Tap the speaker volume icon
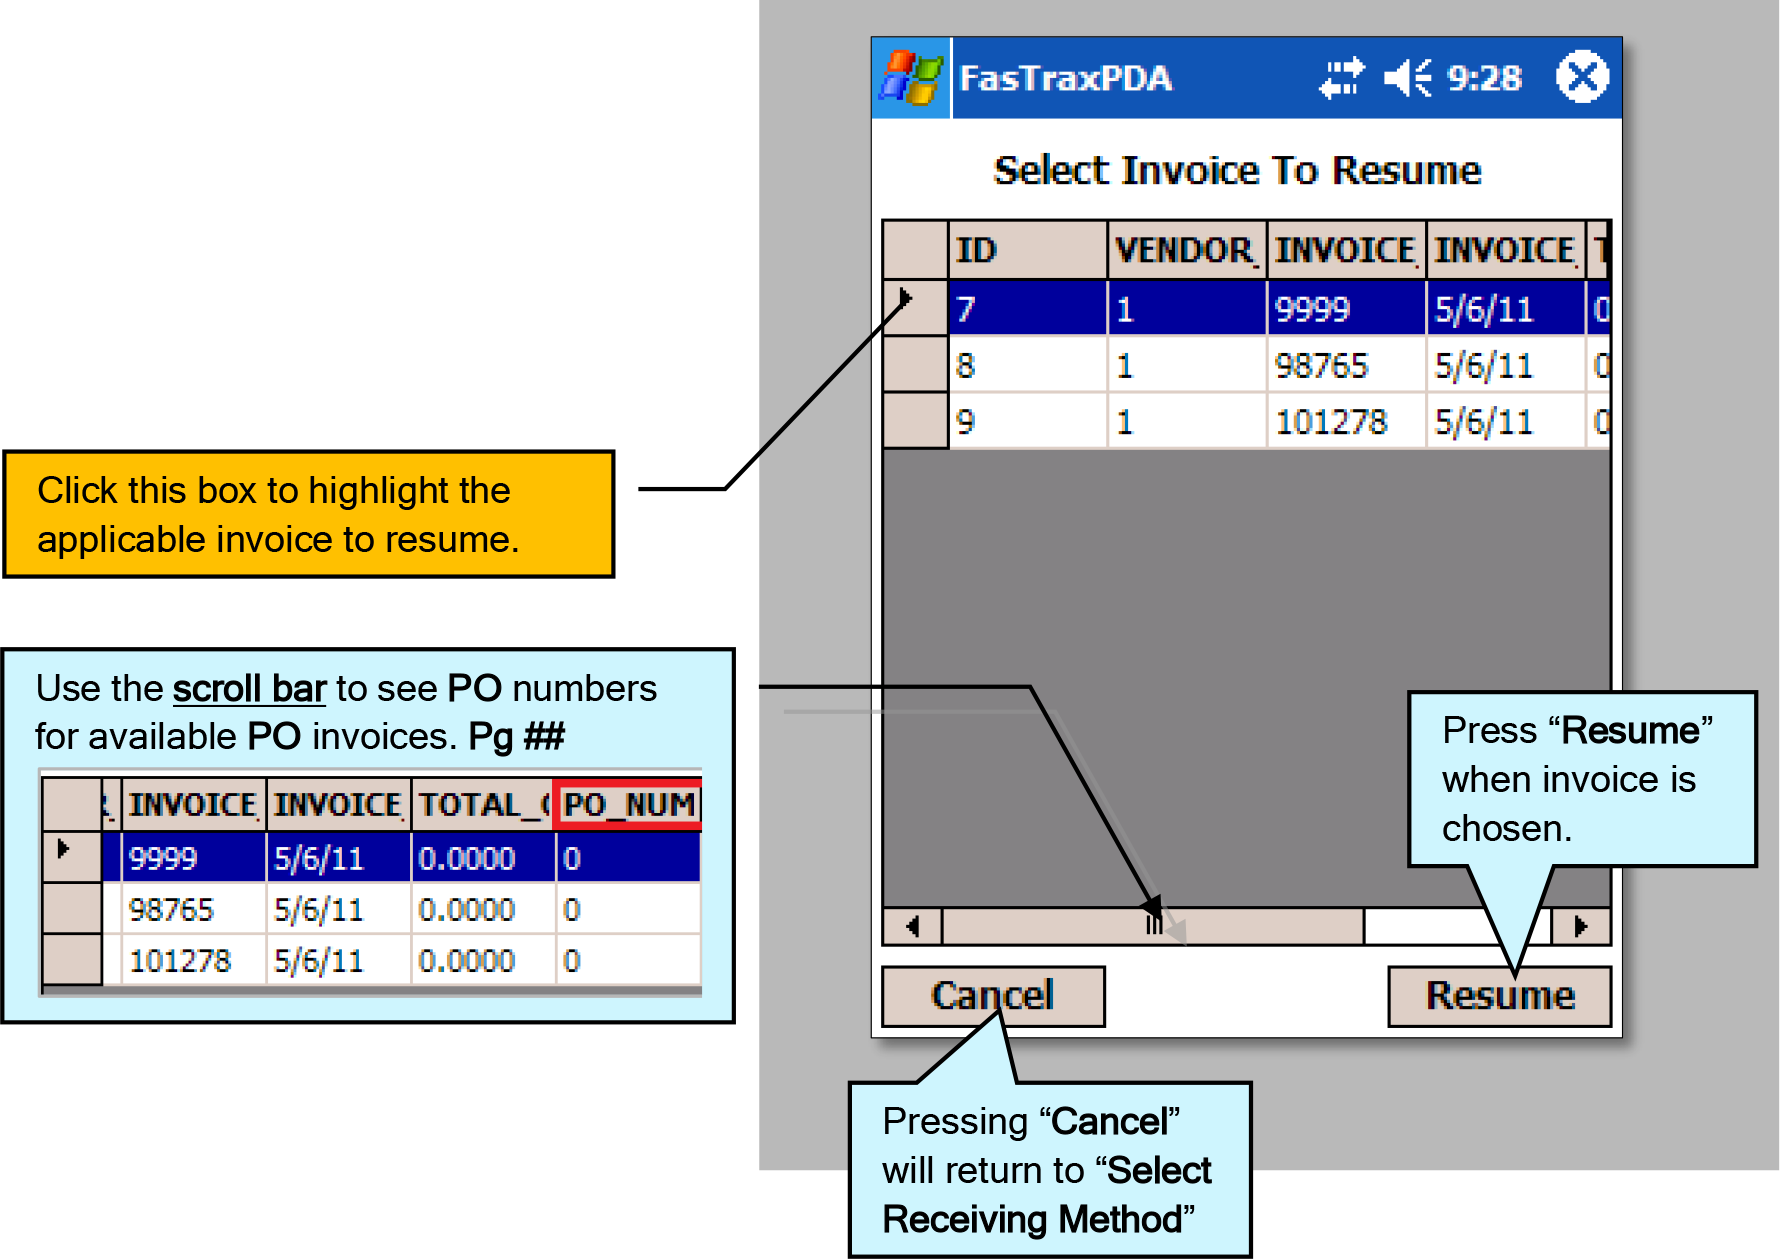This screenshot has height=1259, width=1780. tap(1407, 78)
